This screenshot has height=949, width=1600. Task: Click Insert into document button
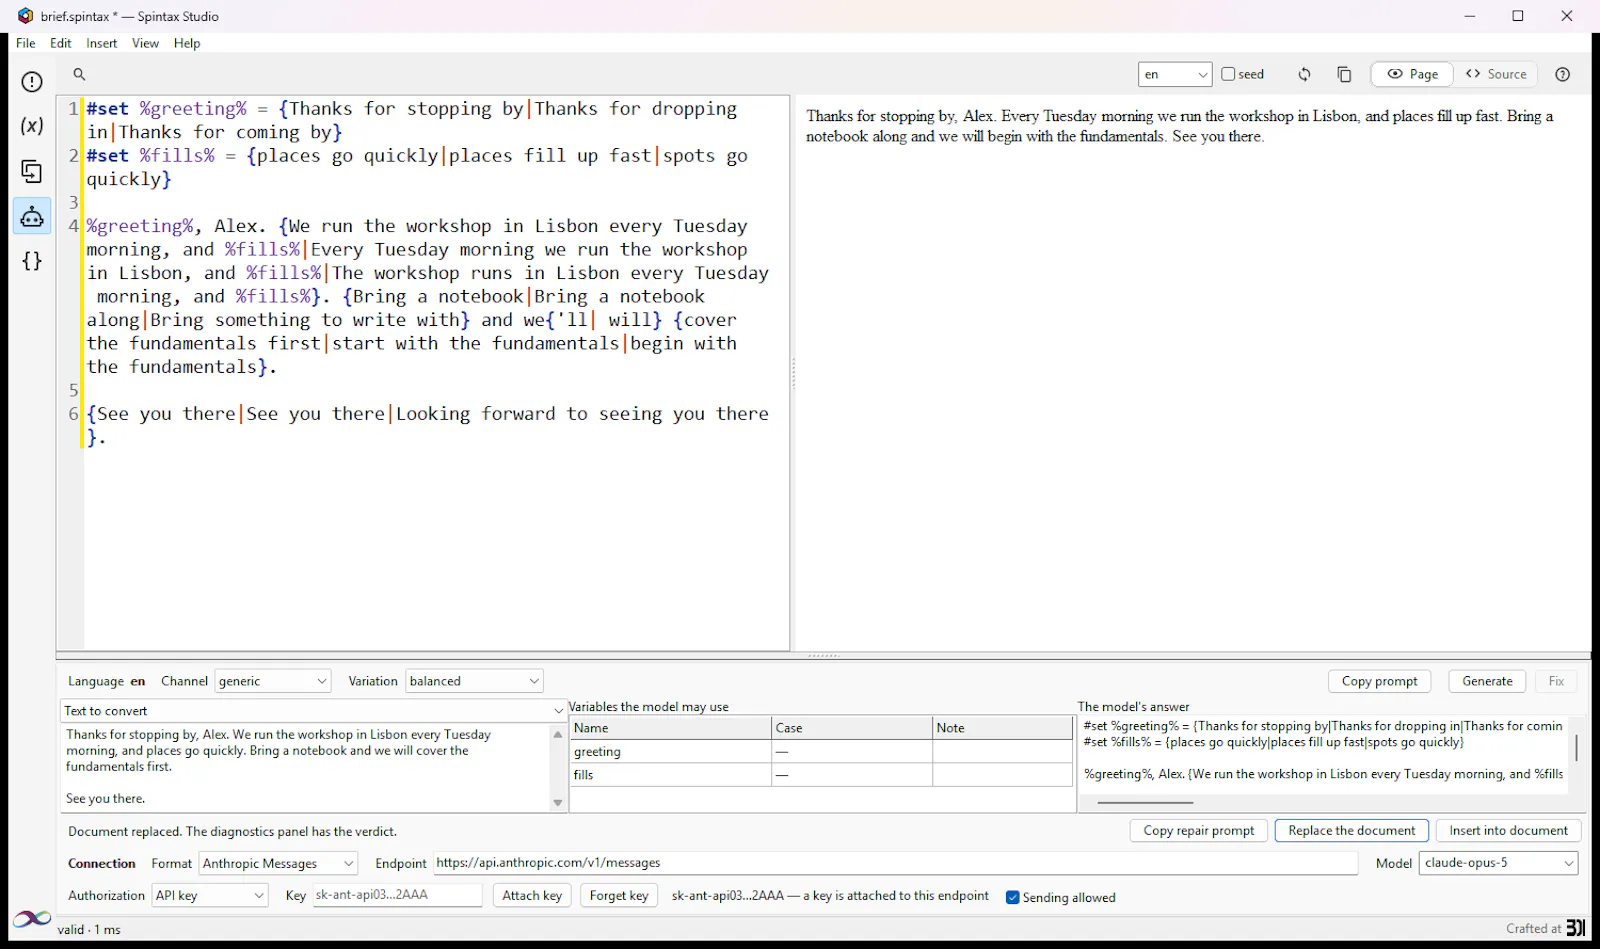pos(1508,830)
